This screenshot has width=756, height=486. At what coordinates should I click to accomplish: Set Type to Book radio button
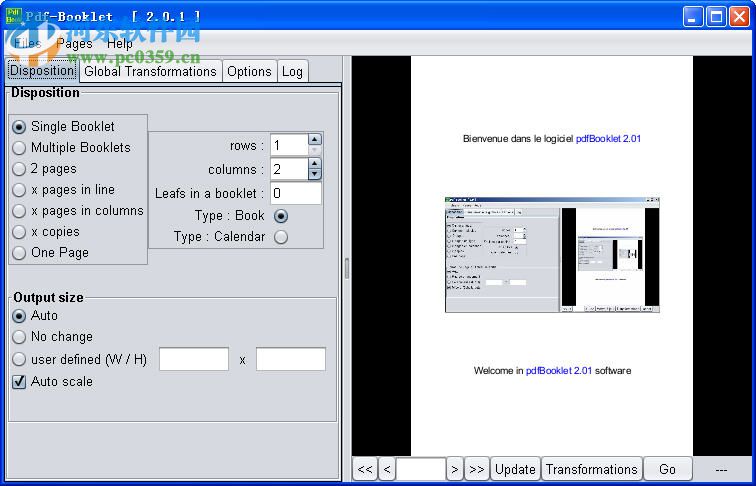click(281, 216)
